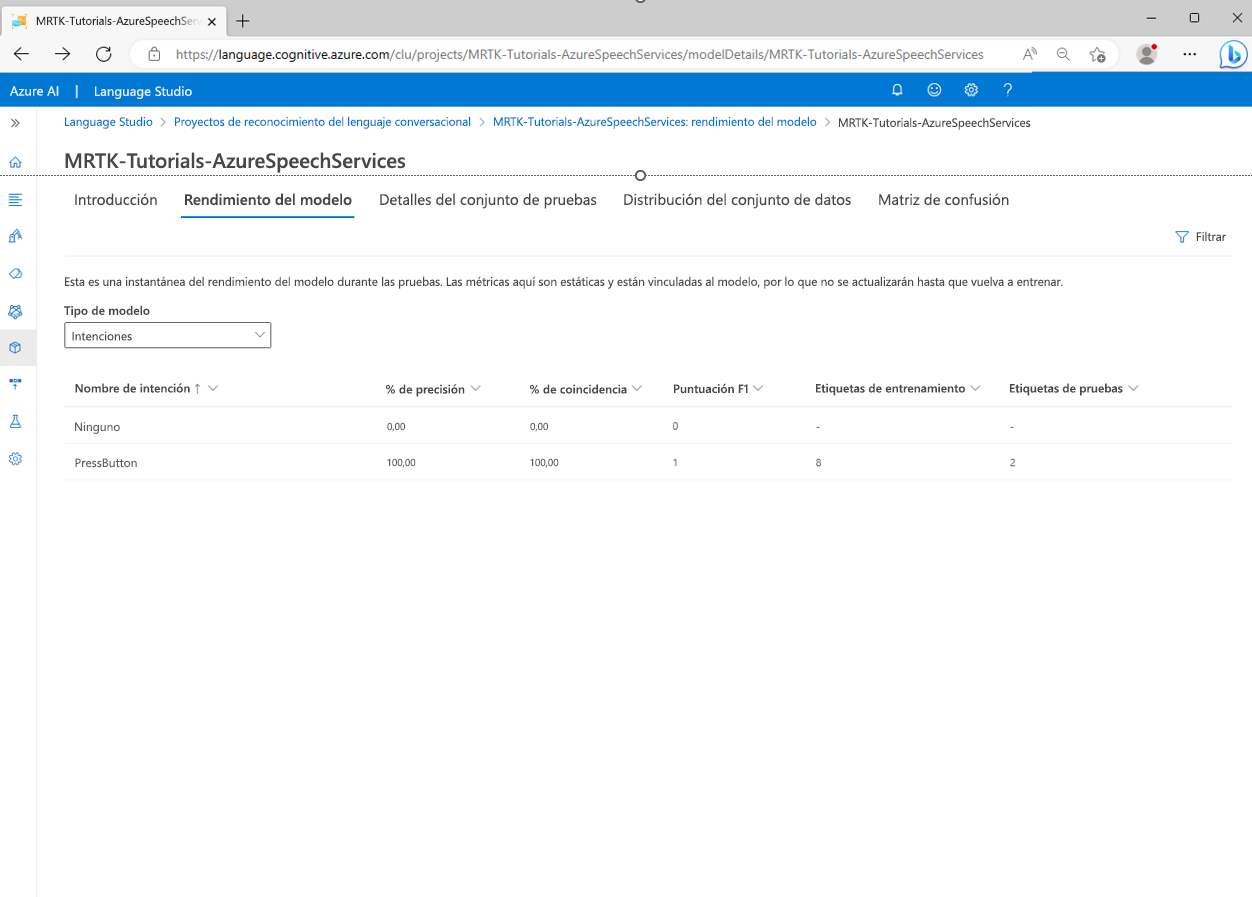Switch to Detalles del conjunto de pruebas tab

click(x=488, y=200)
